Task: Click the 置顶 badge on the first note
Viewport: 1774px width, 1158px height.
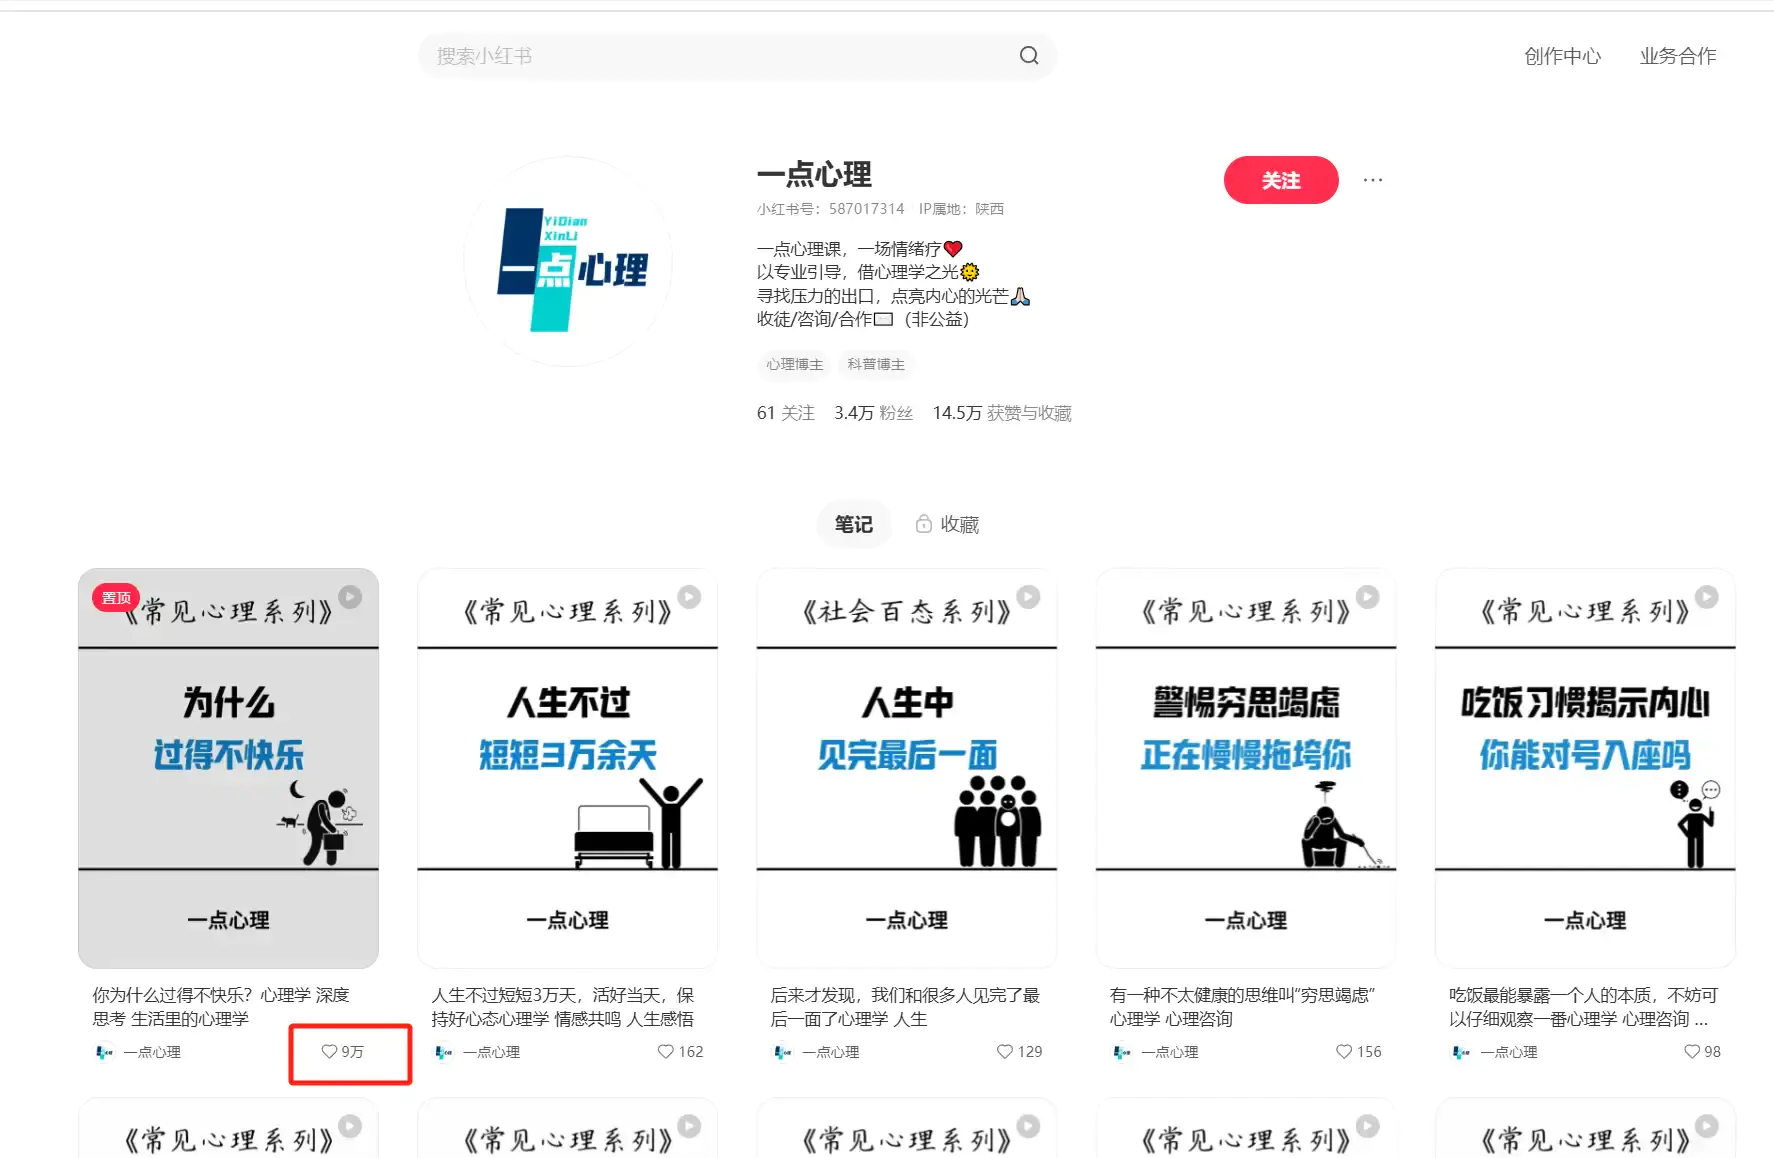Action: tap(115, 596)
